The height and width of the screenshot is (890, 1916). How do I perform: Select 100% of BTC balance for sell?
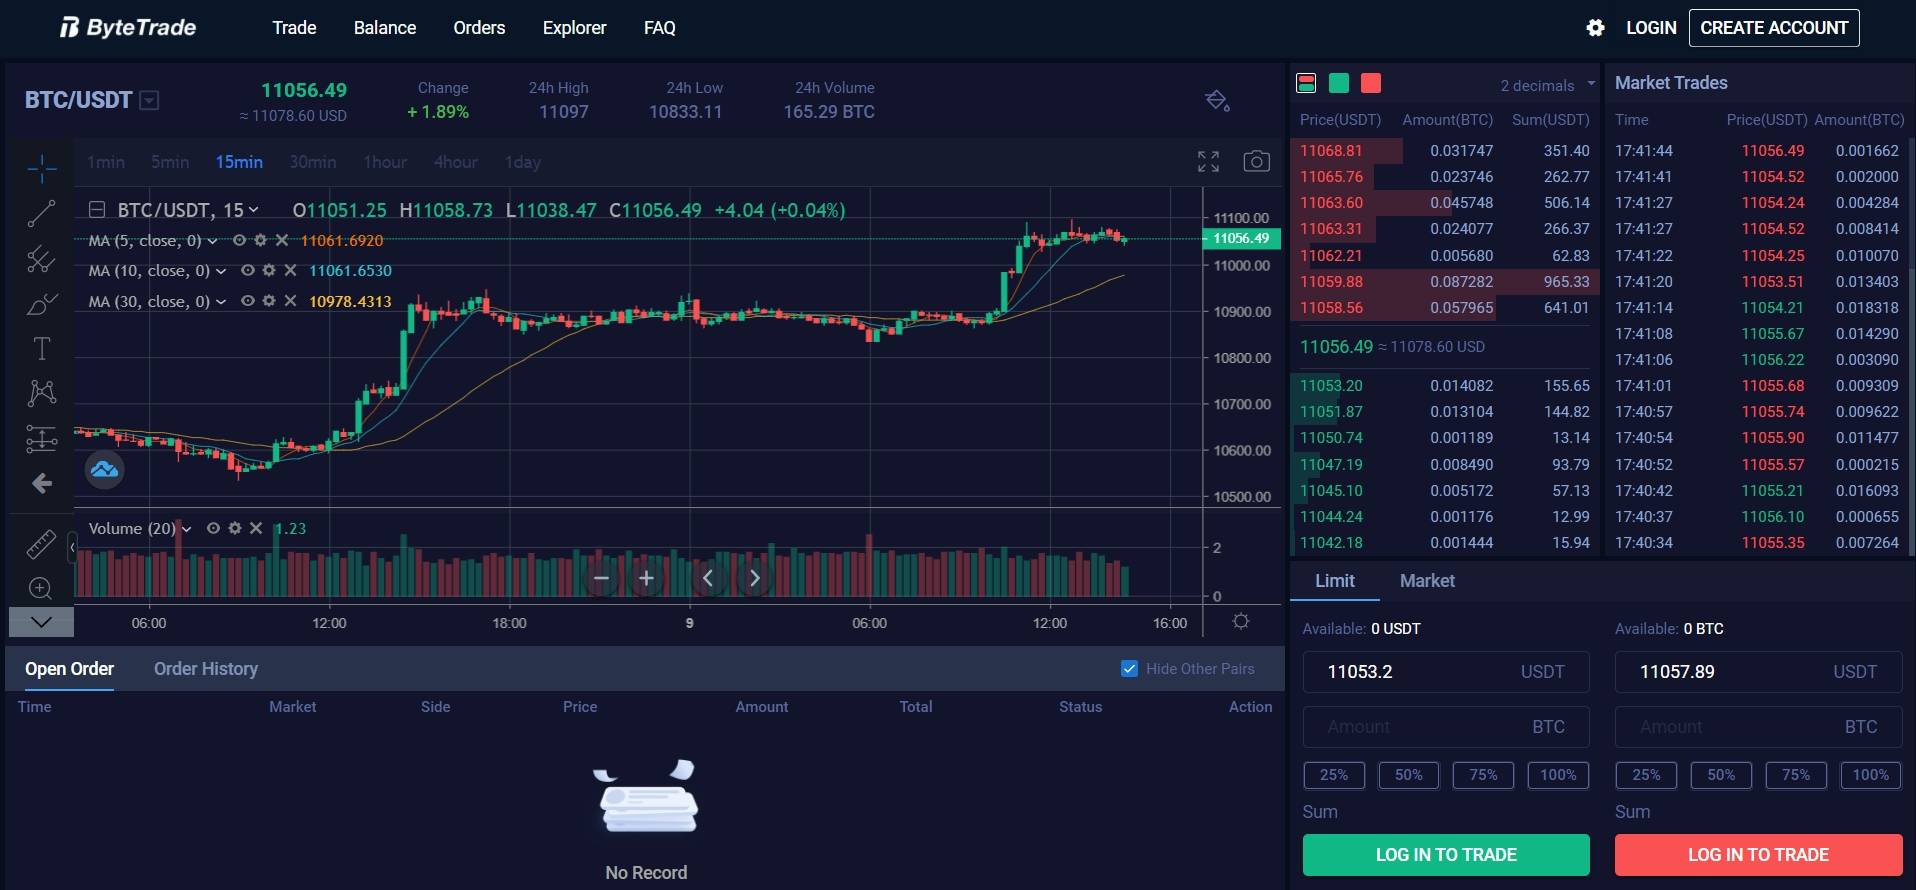(1870, 775)
